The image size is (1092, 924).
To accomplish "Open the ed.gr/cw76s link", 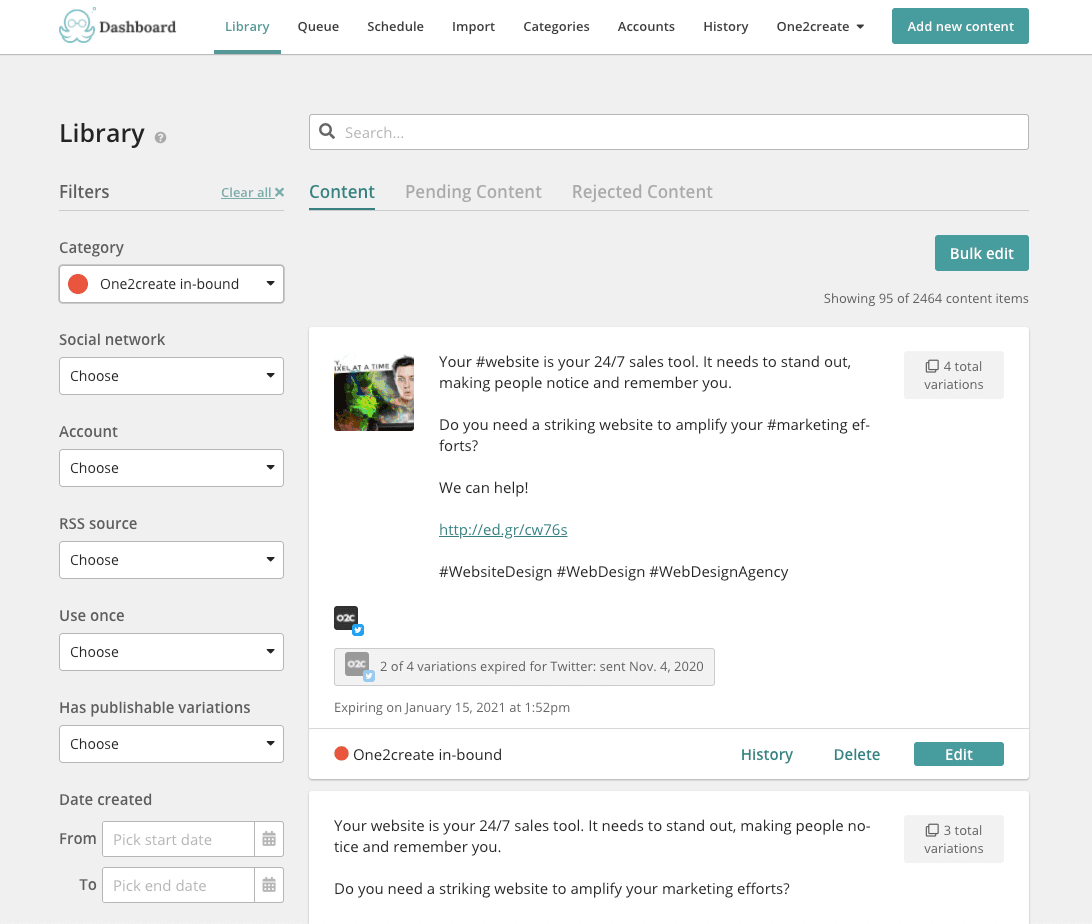I will [503, 530].
